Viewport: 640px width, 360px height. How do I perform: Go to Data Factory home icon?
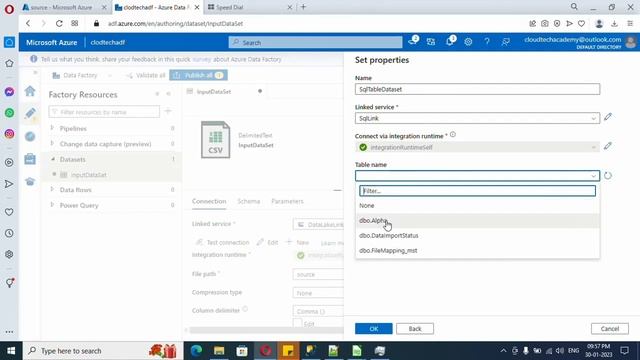pos(30,91)
